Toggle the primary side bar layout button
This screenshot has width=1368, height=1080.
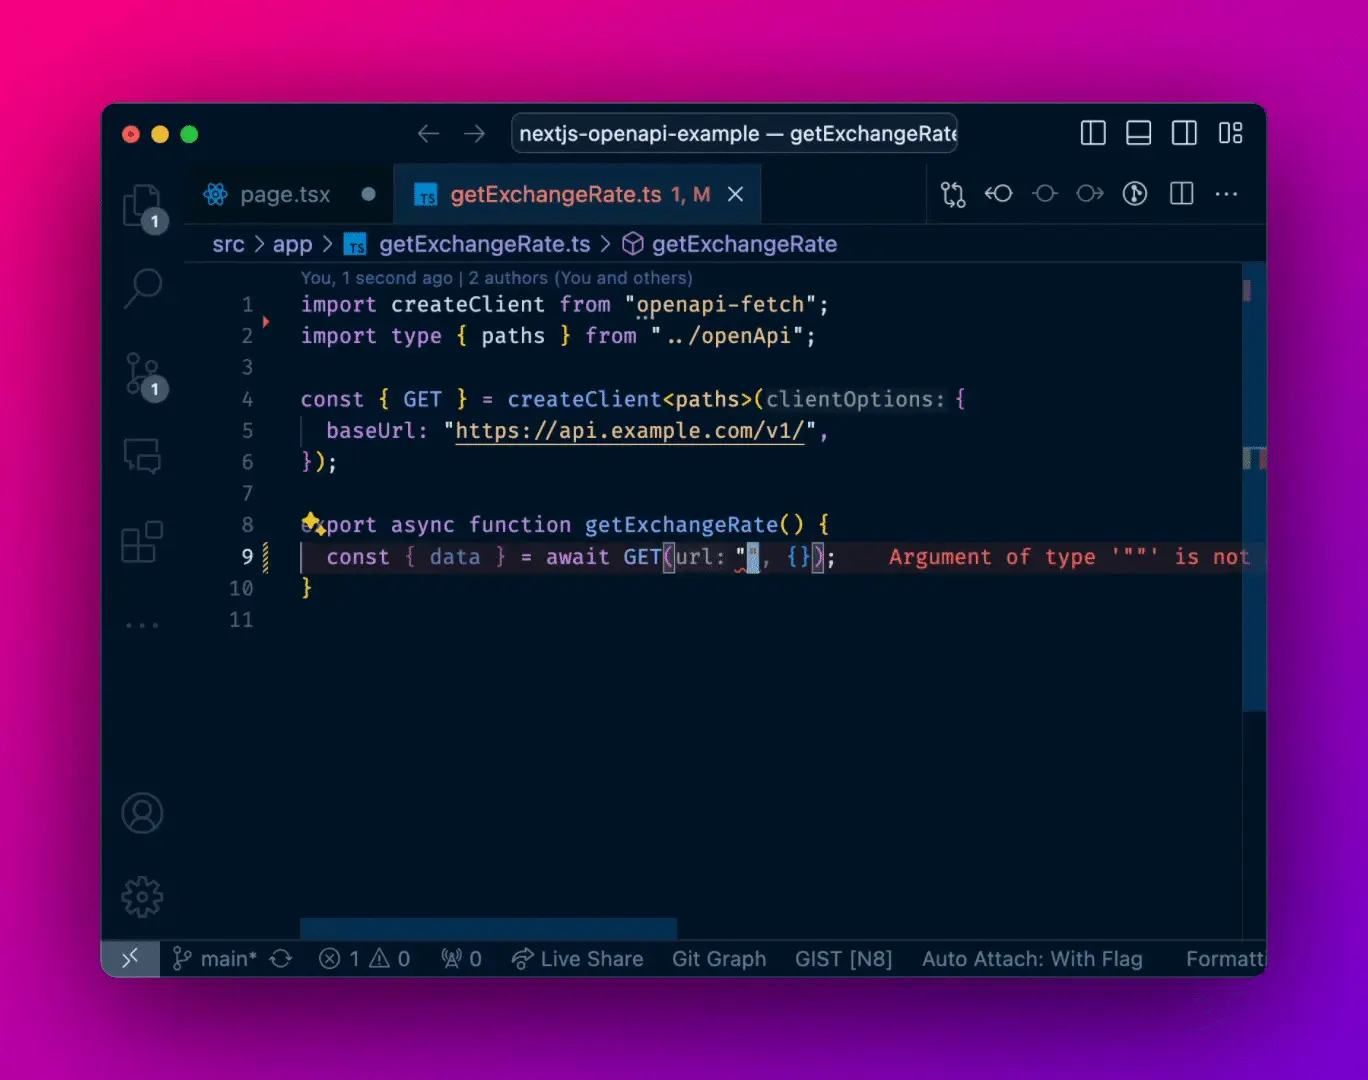click(x=1093, y=133)
